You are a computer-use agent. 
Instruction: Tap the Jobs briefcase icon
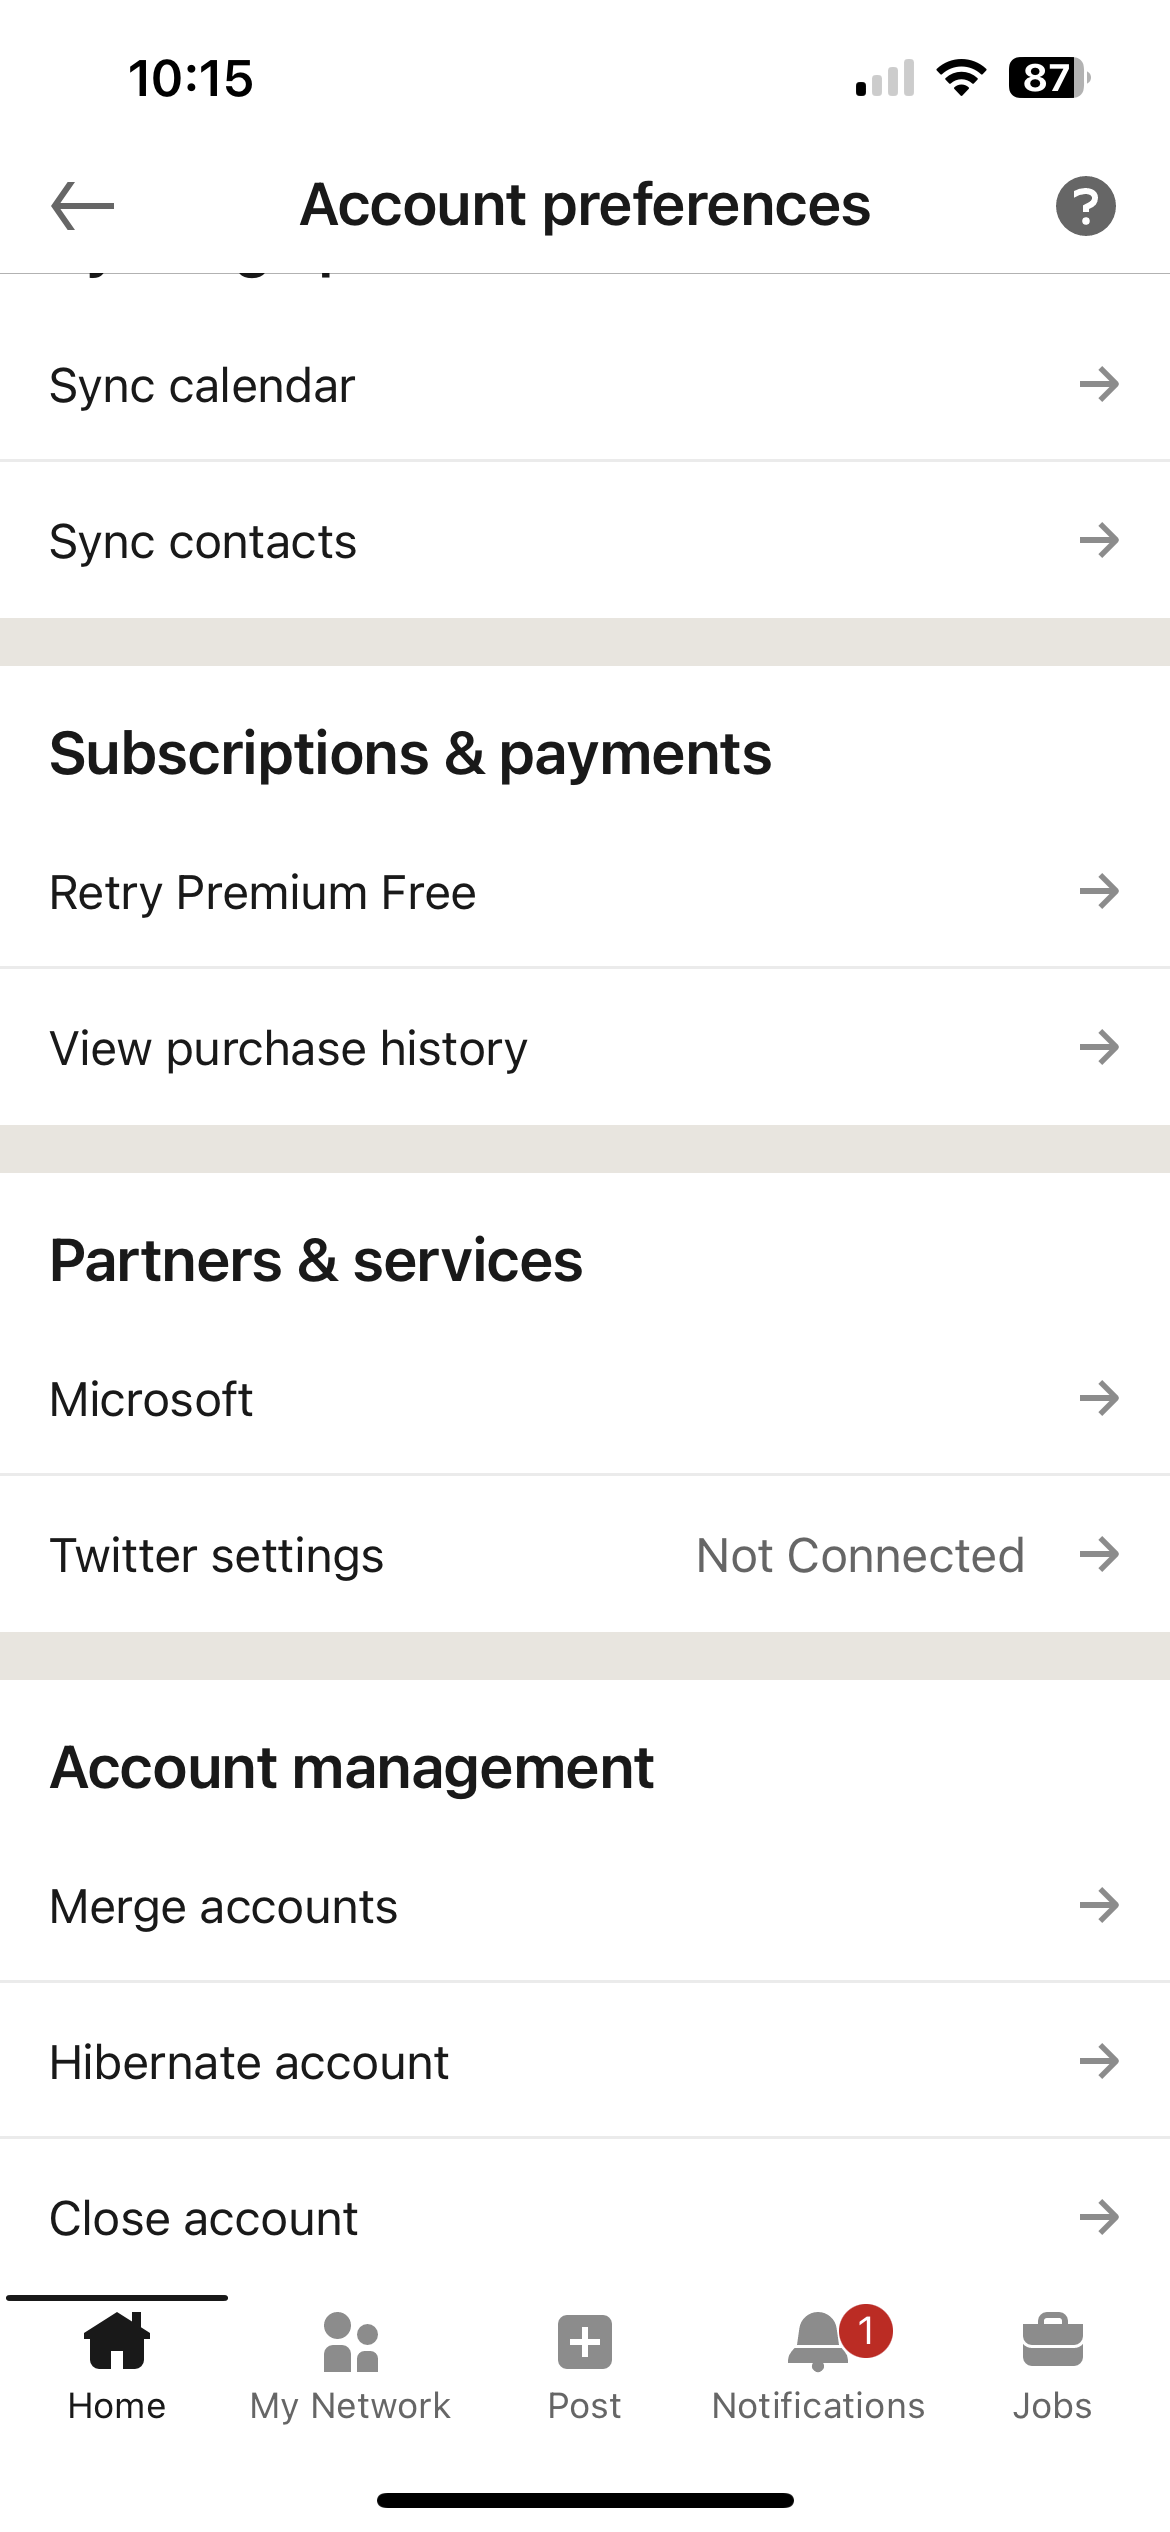coord(1052,2341)
